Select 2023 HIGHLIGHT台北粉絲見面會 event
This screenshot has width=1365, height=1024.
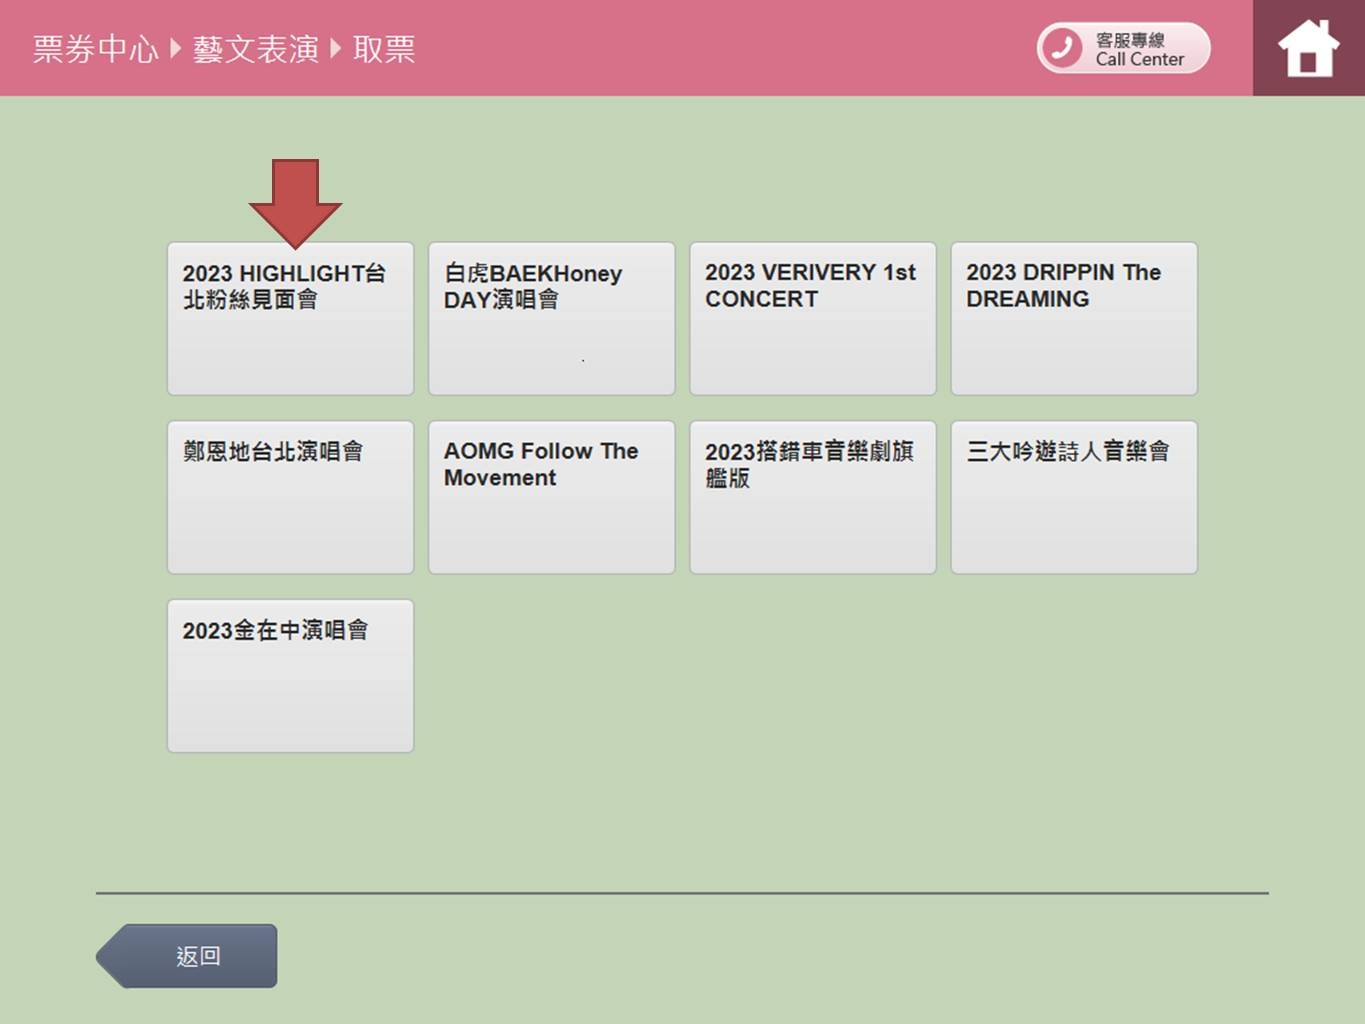pos(290,318)
